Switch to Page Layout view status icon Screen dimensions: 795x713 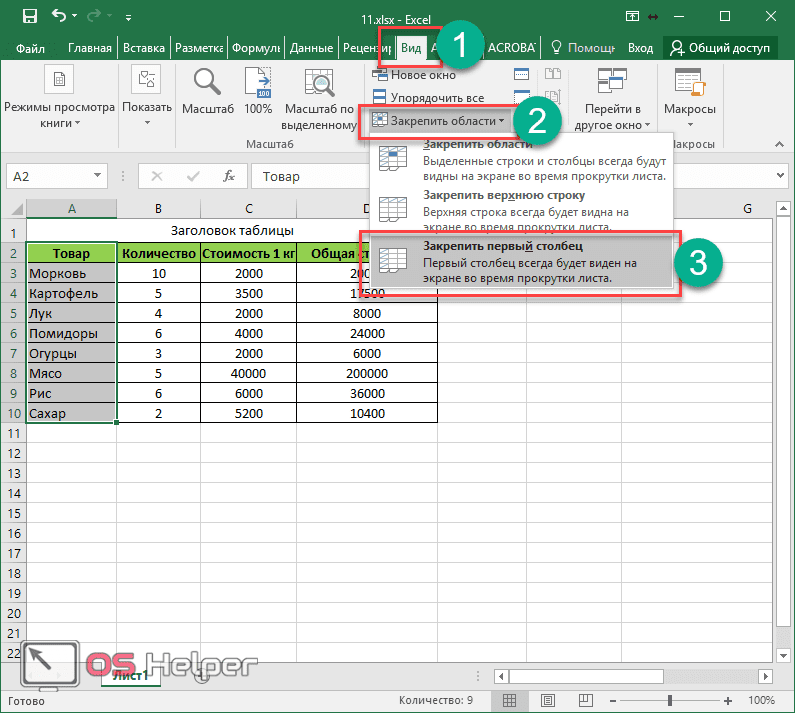pos(548,701)
